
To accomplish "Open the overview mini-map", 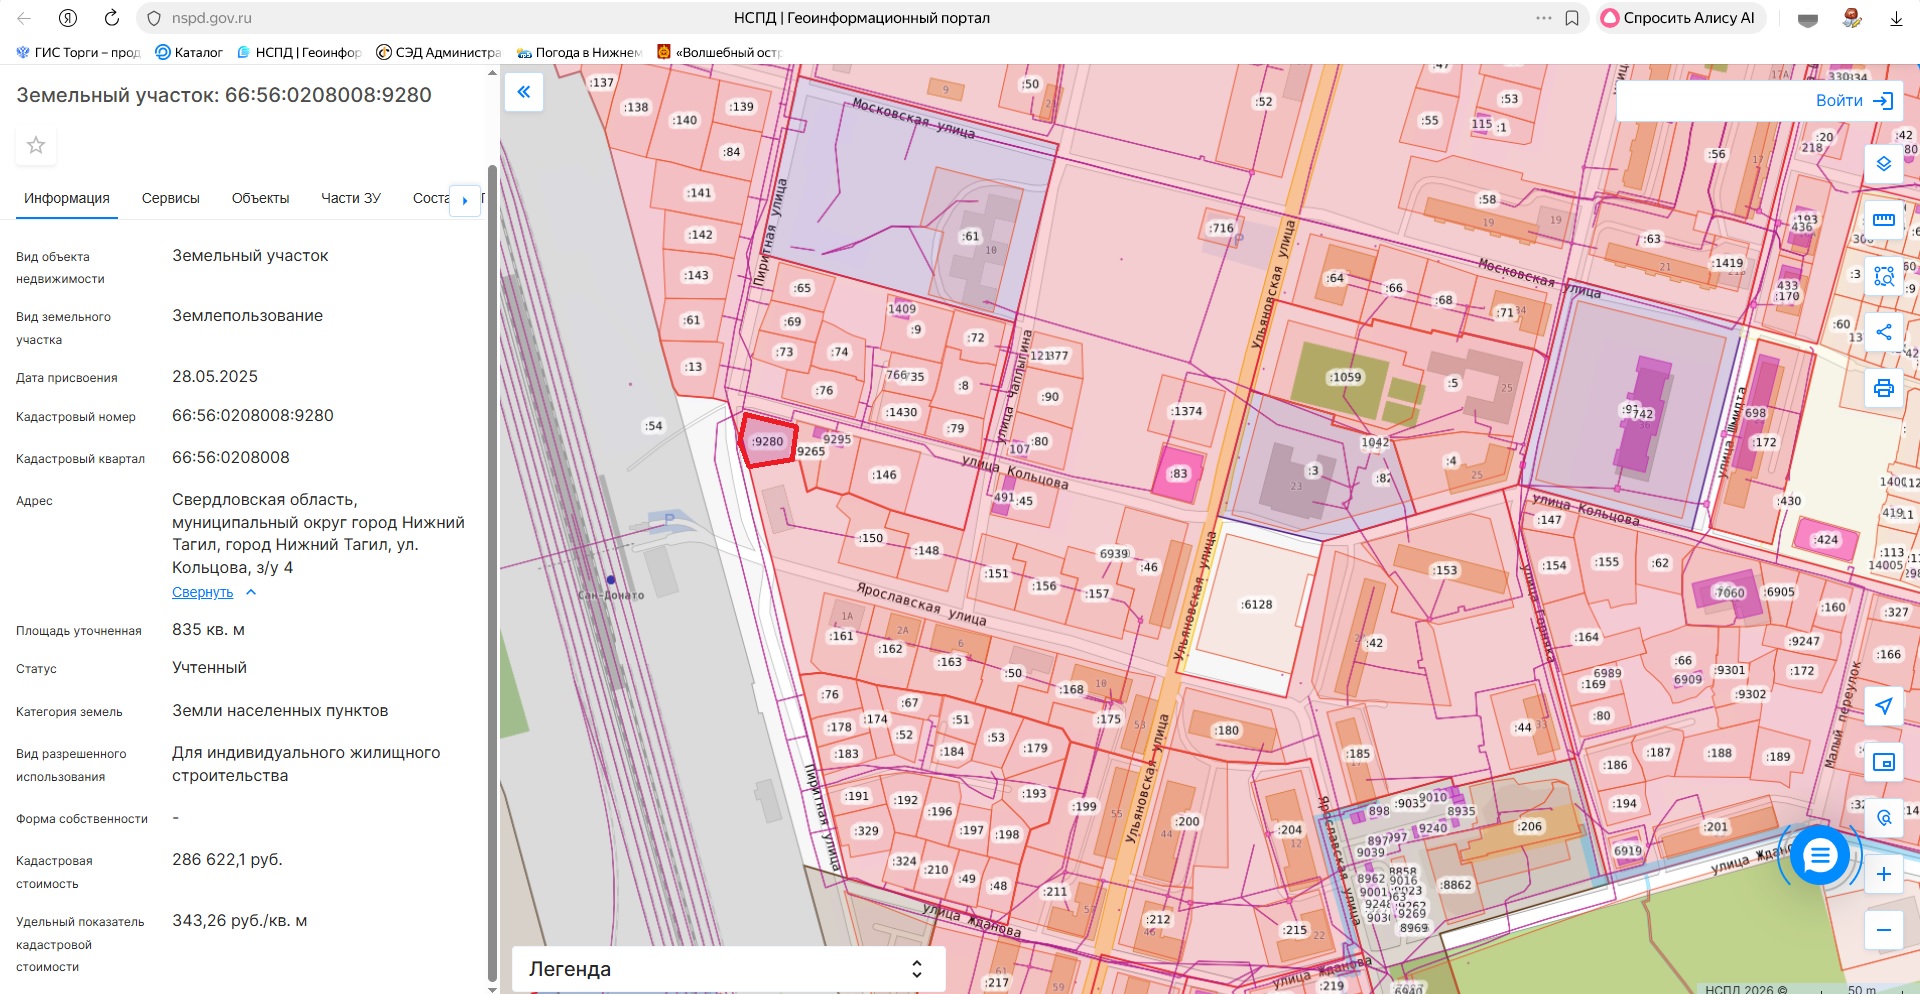I will pos(1883,762).
